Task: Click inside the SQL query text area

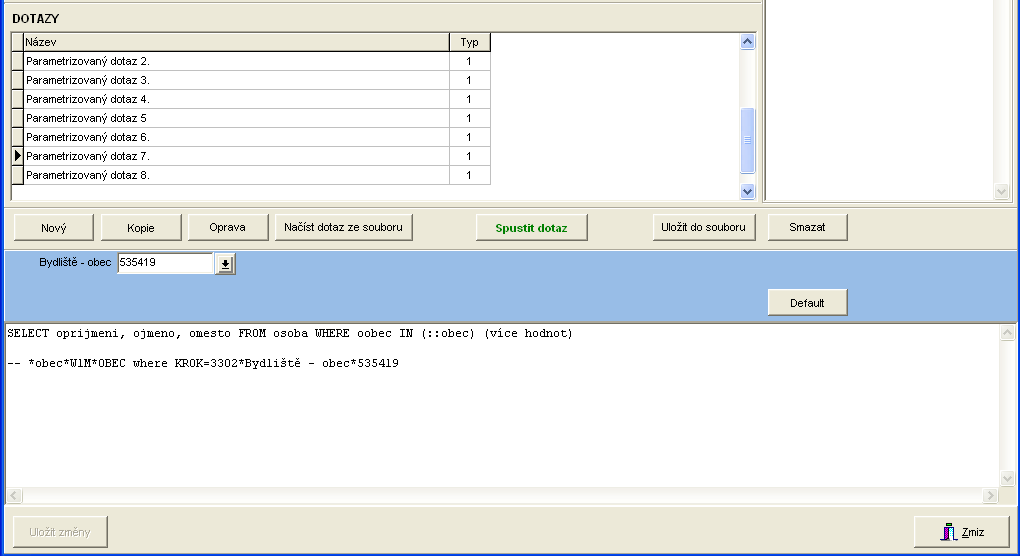Action: click(x=500, y=420)
